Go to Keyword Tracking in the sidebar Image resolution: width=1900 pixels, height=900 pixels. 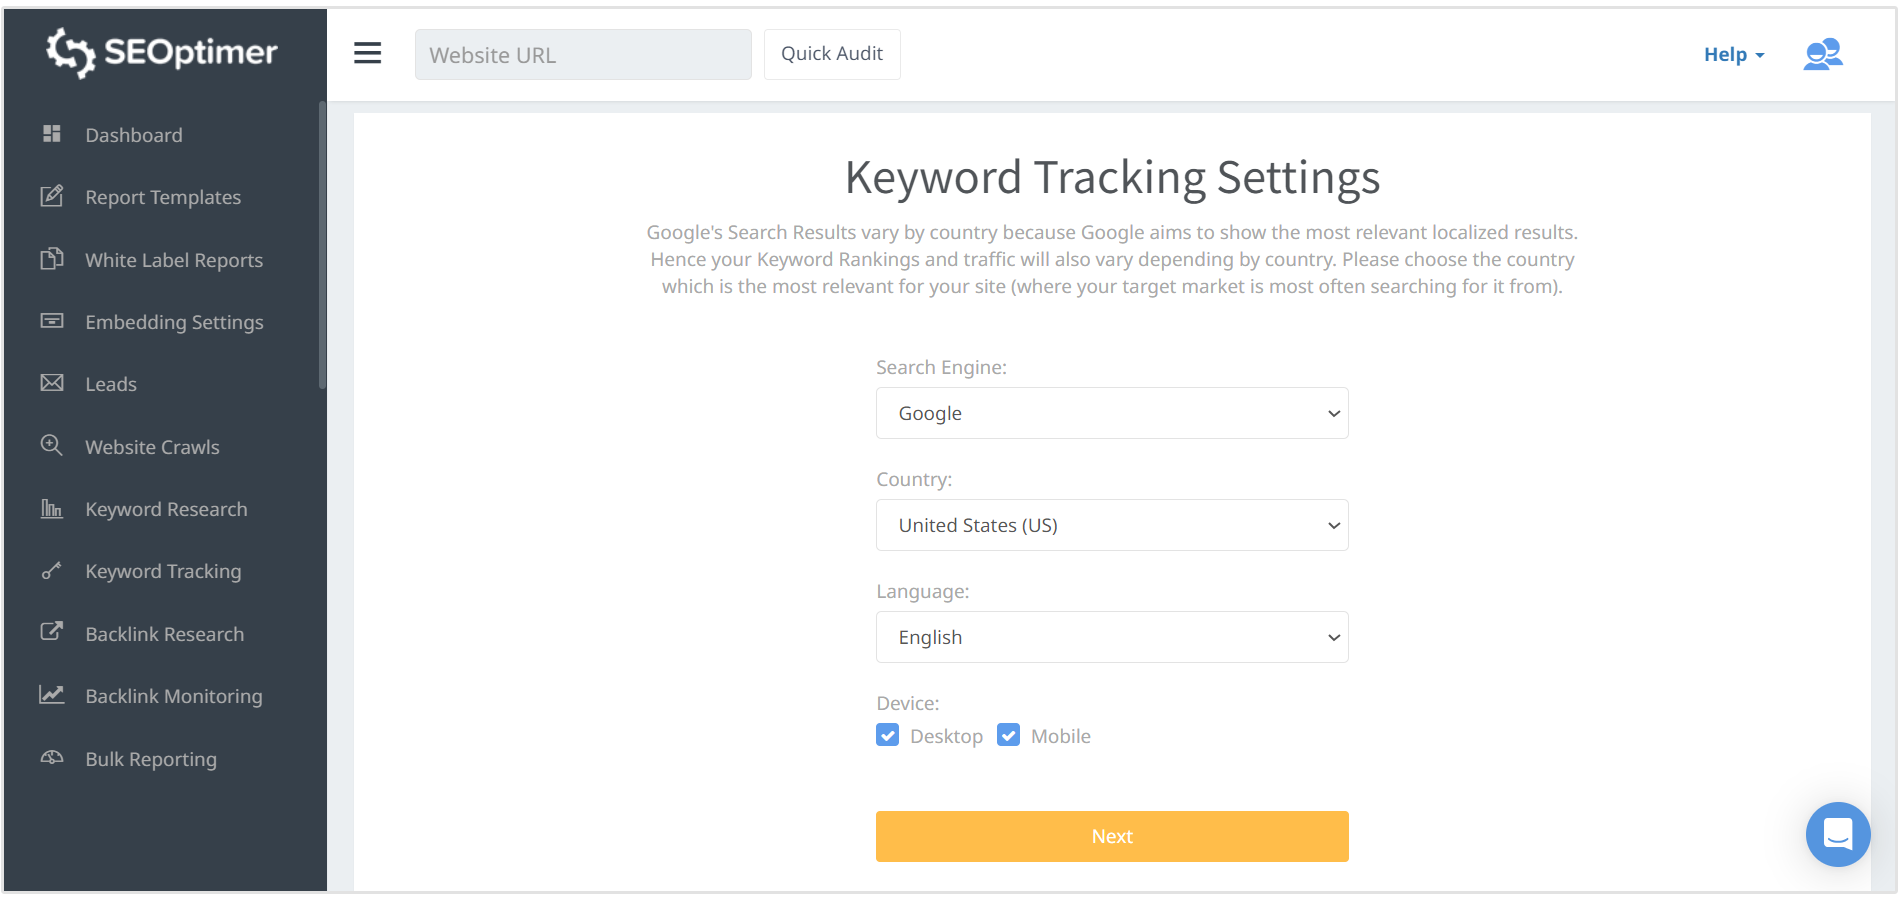(x=162, y=570)
